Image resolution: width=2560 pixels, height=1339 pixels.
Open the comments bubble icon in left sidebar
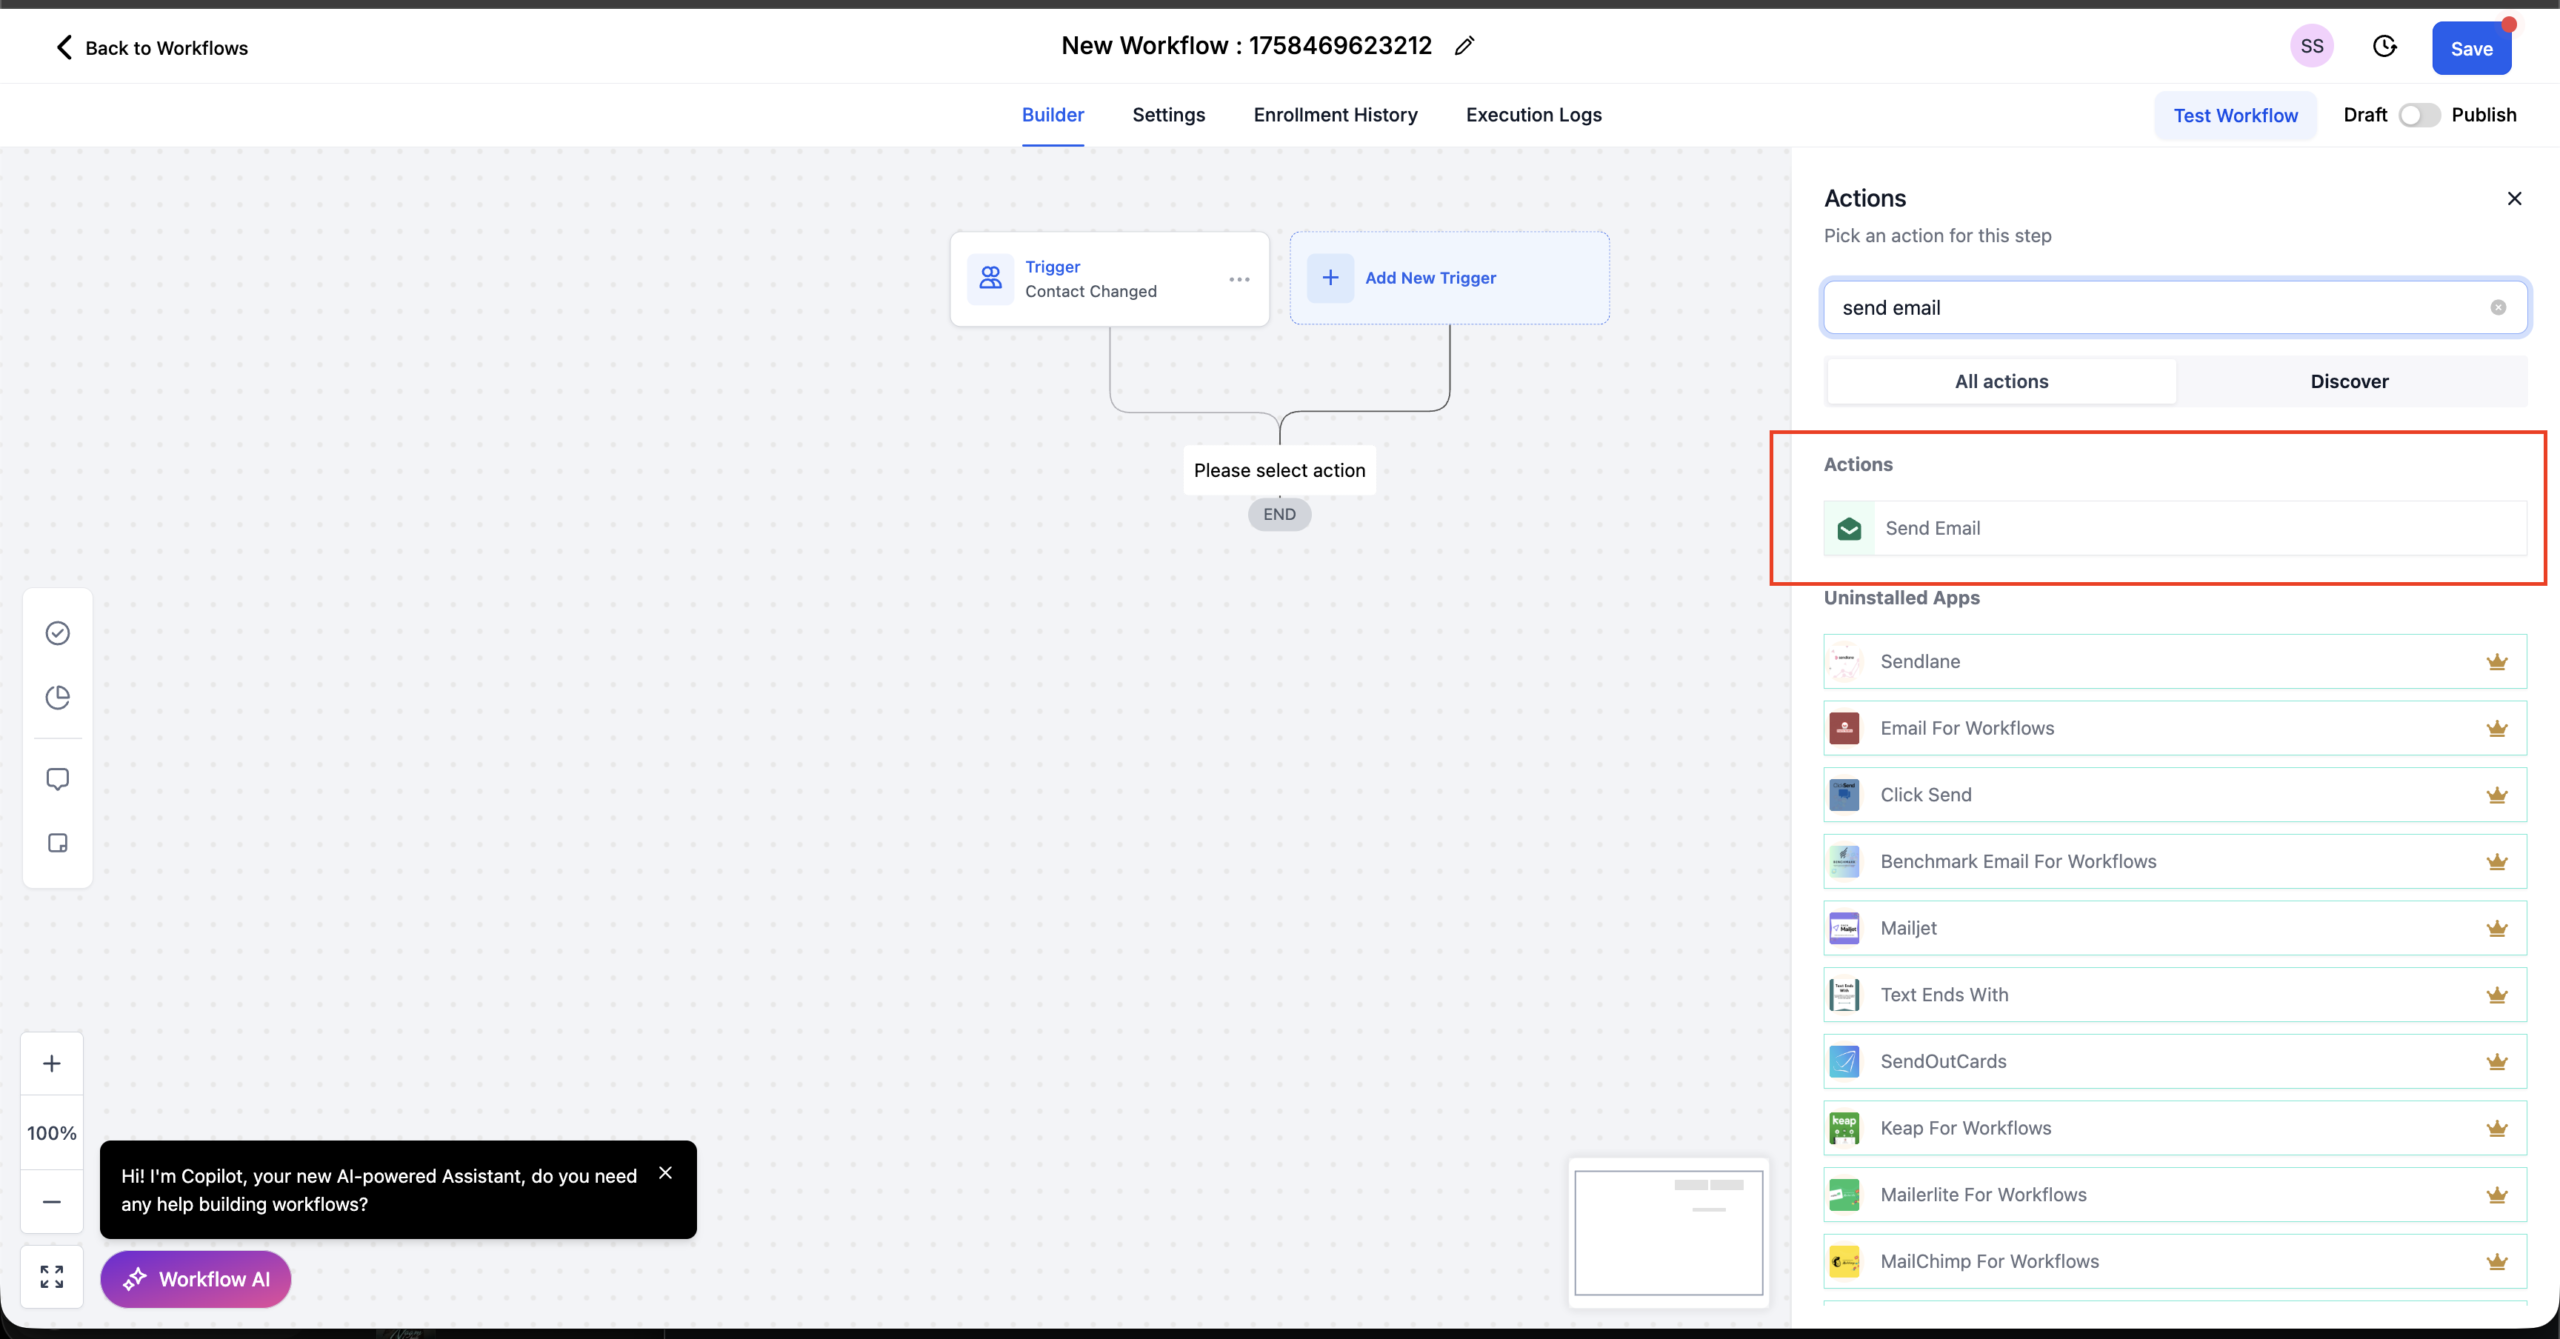57,778
